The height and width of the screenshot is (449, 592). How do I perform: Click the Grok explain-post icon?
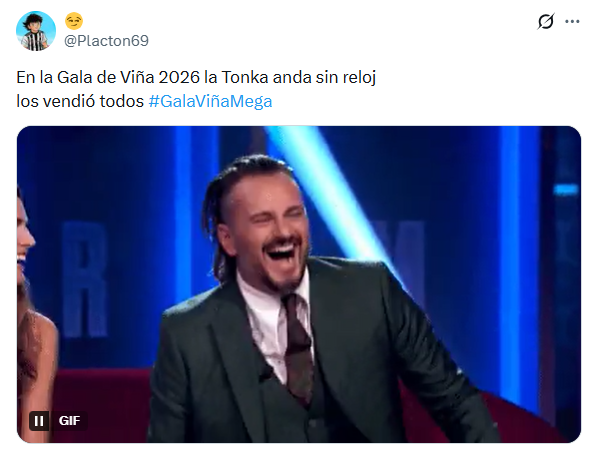546,22
